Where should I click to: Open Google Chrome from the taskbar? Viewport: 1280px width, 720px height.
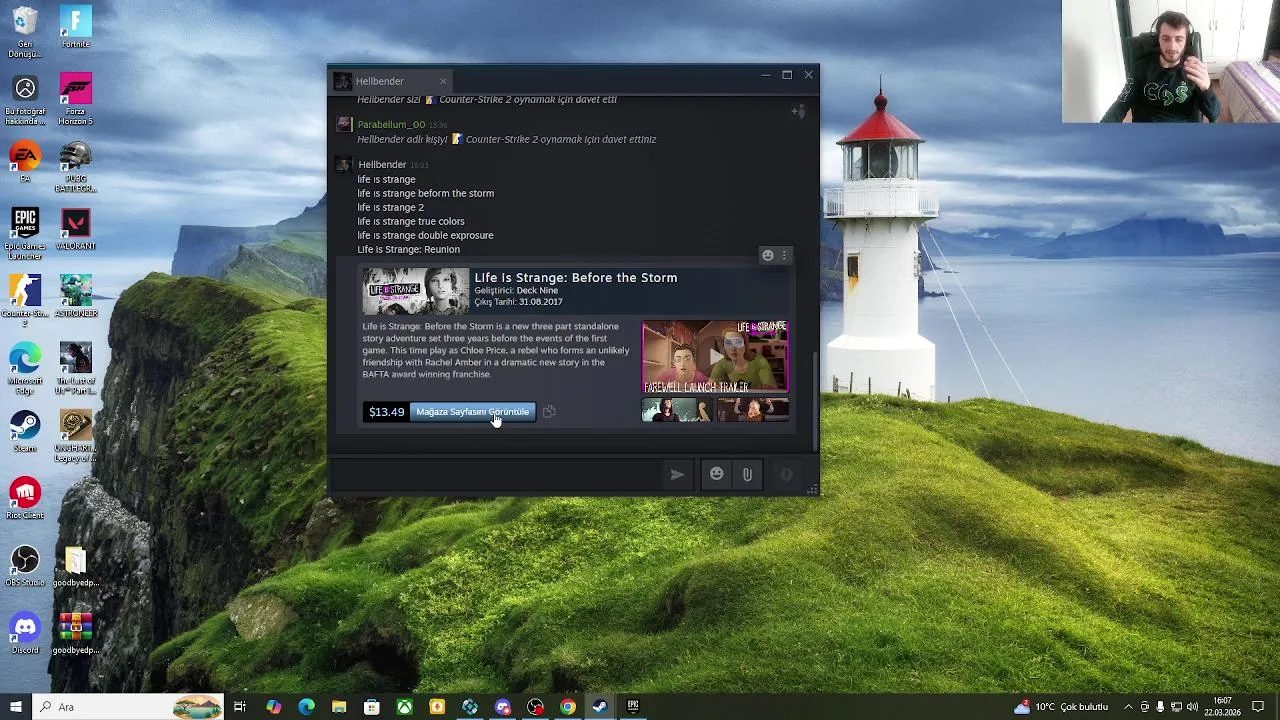[567, 707]
